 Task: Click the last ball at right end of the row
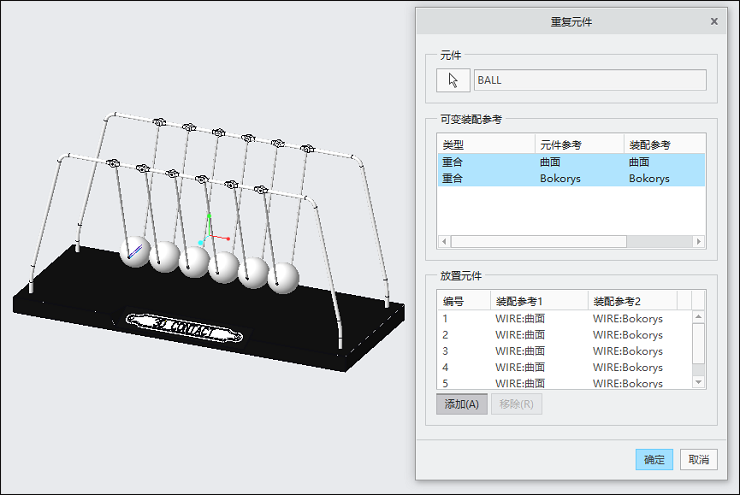pyautogui.click(x=283, y=278)
